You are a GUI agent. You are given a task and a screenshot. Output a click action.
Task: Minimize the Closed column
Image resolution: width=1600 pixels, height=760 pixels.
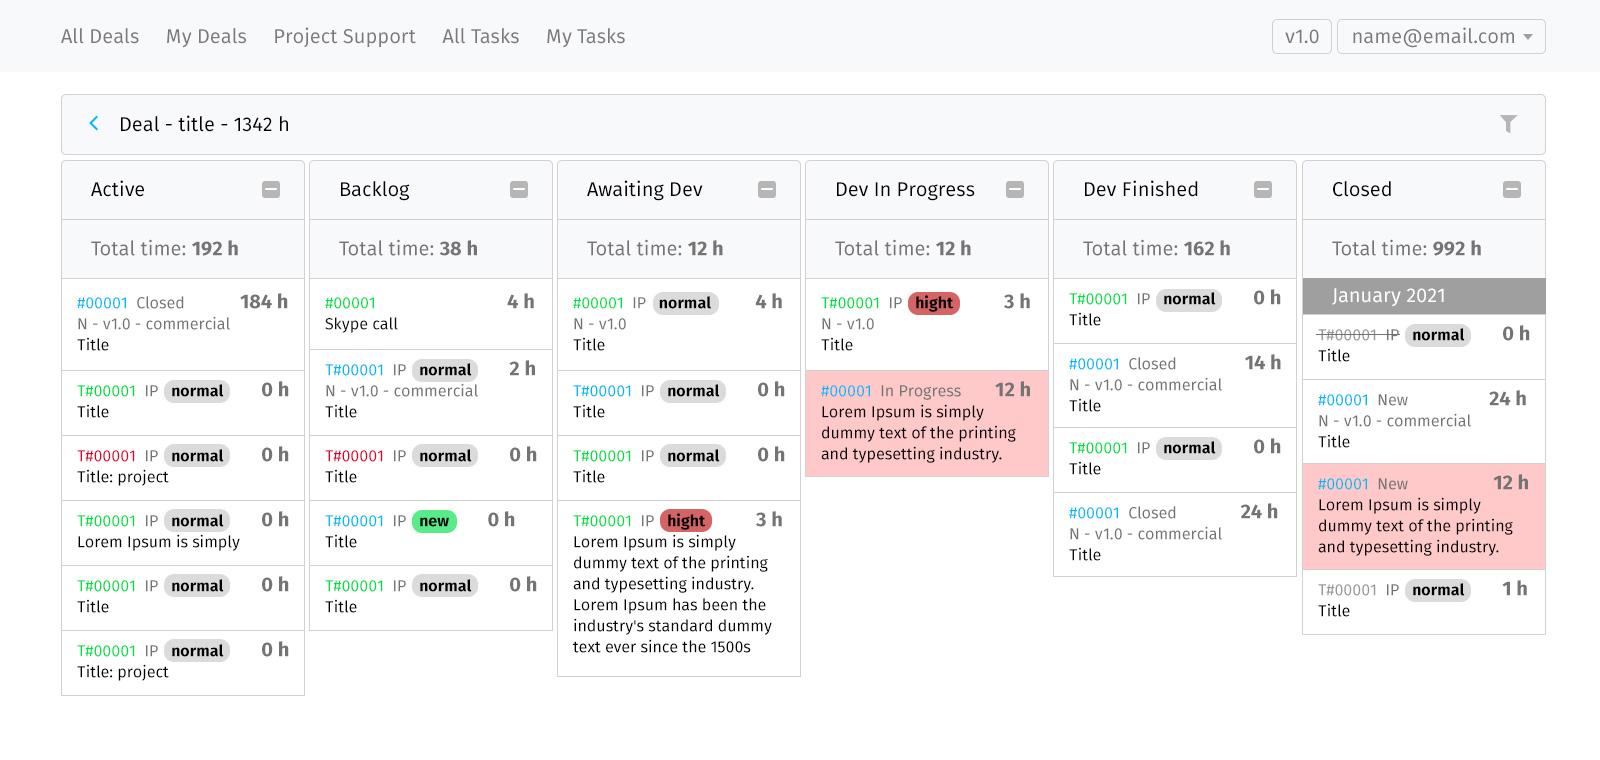[1512, 190]
